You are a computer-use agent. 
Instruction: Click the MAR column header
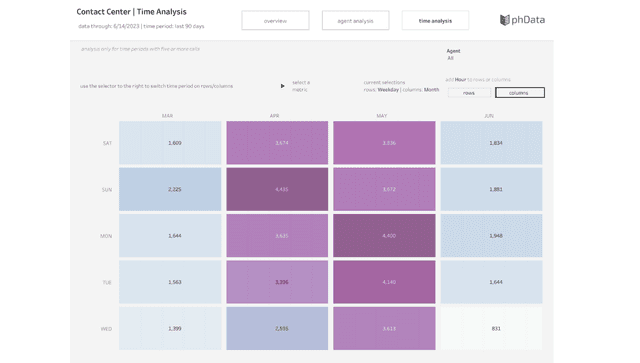click(167, 116)
